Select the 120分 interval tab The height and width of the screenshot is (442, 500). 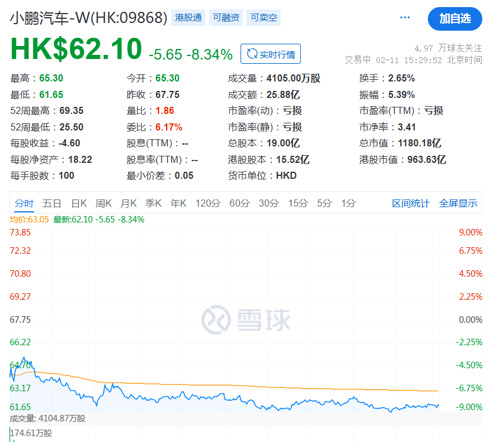click(x=208, y=203)
